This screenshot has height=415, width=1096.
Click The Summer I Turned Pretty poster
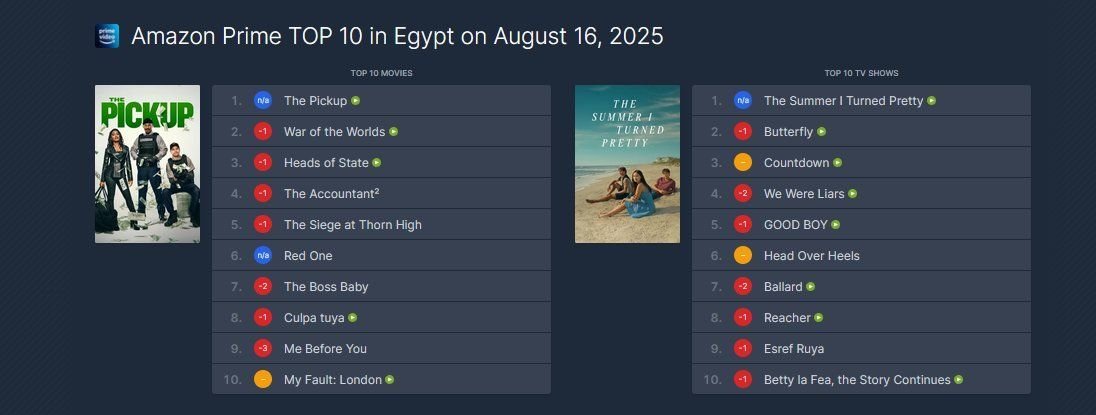[627, 164]
